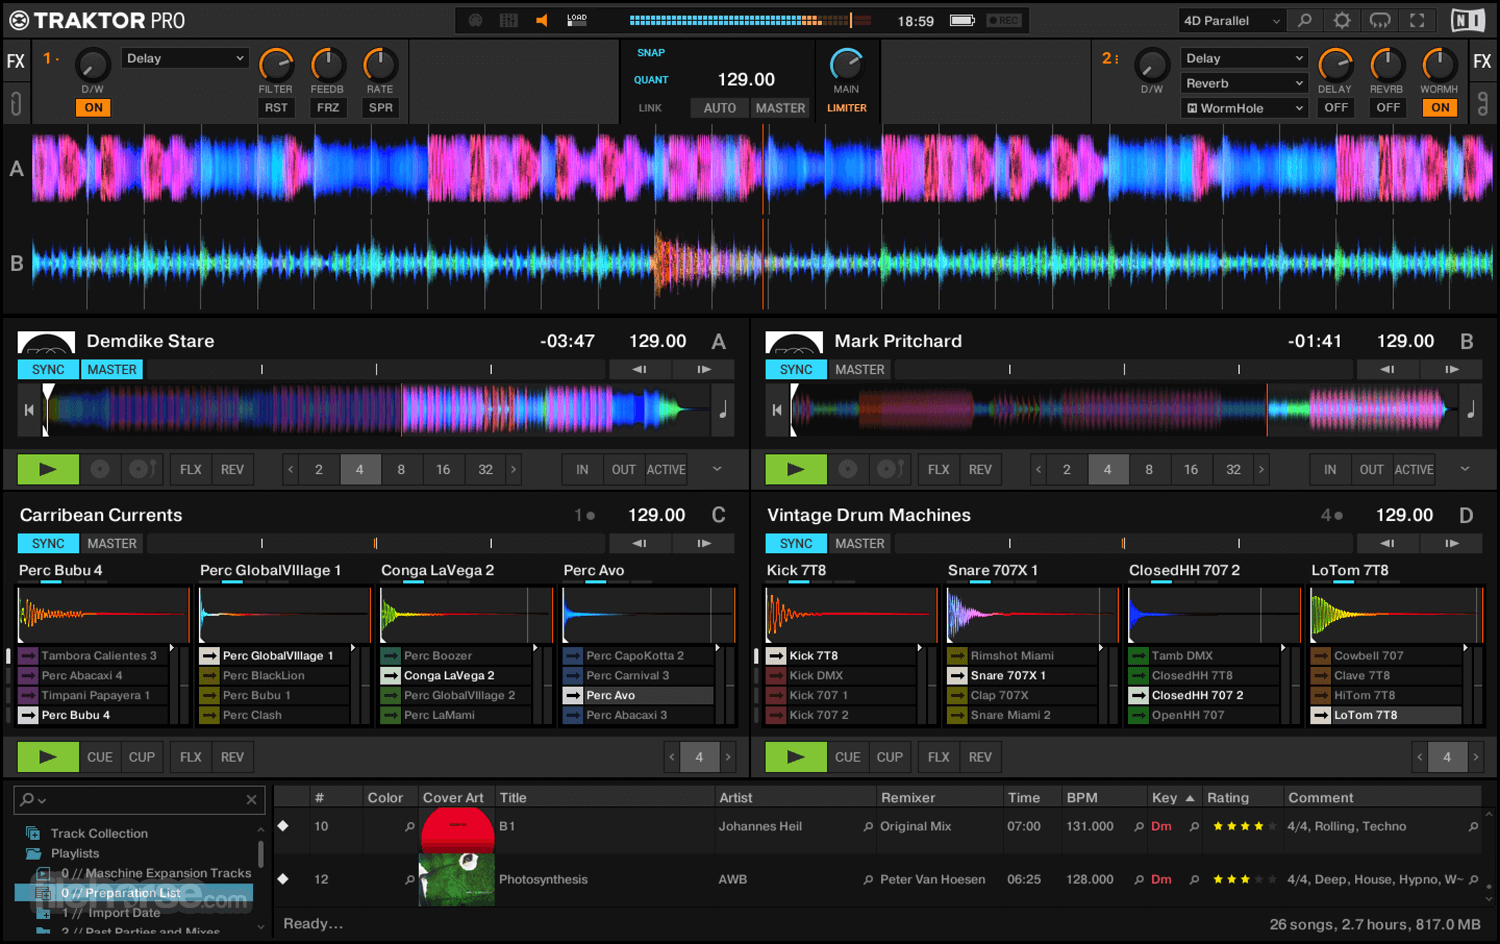Click AUTO master clock button

(719, 108)
